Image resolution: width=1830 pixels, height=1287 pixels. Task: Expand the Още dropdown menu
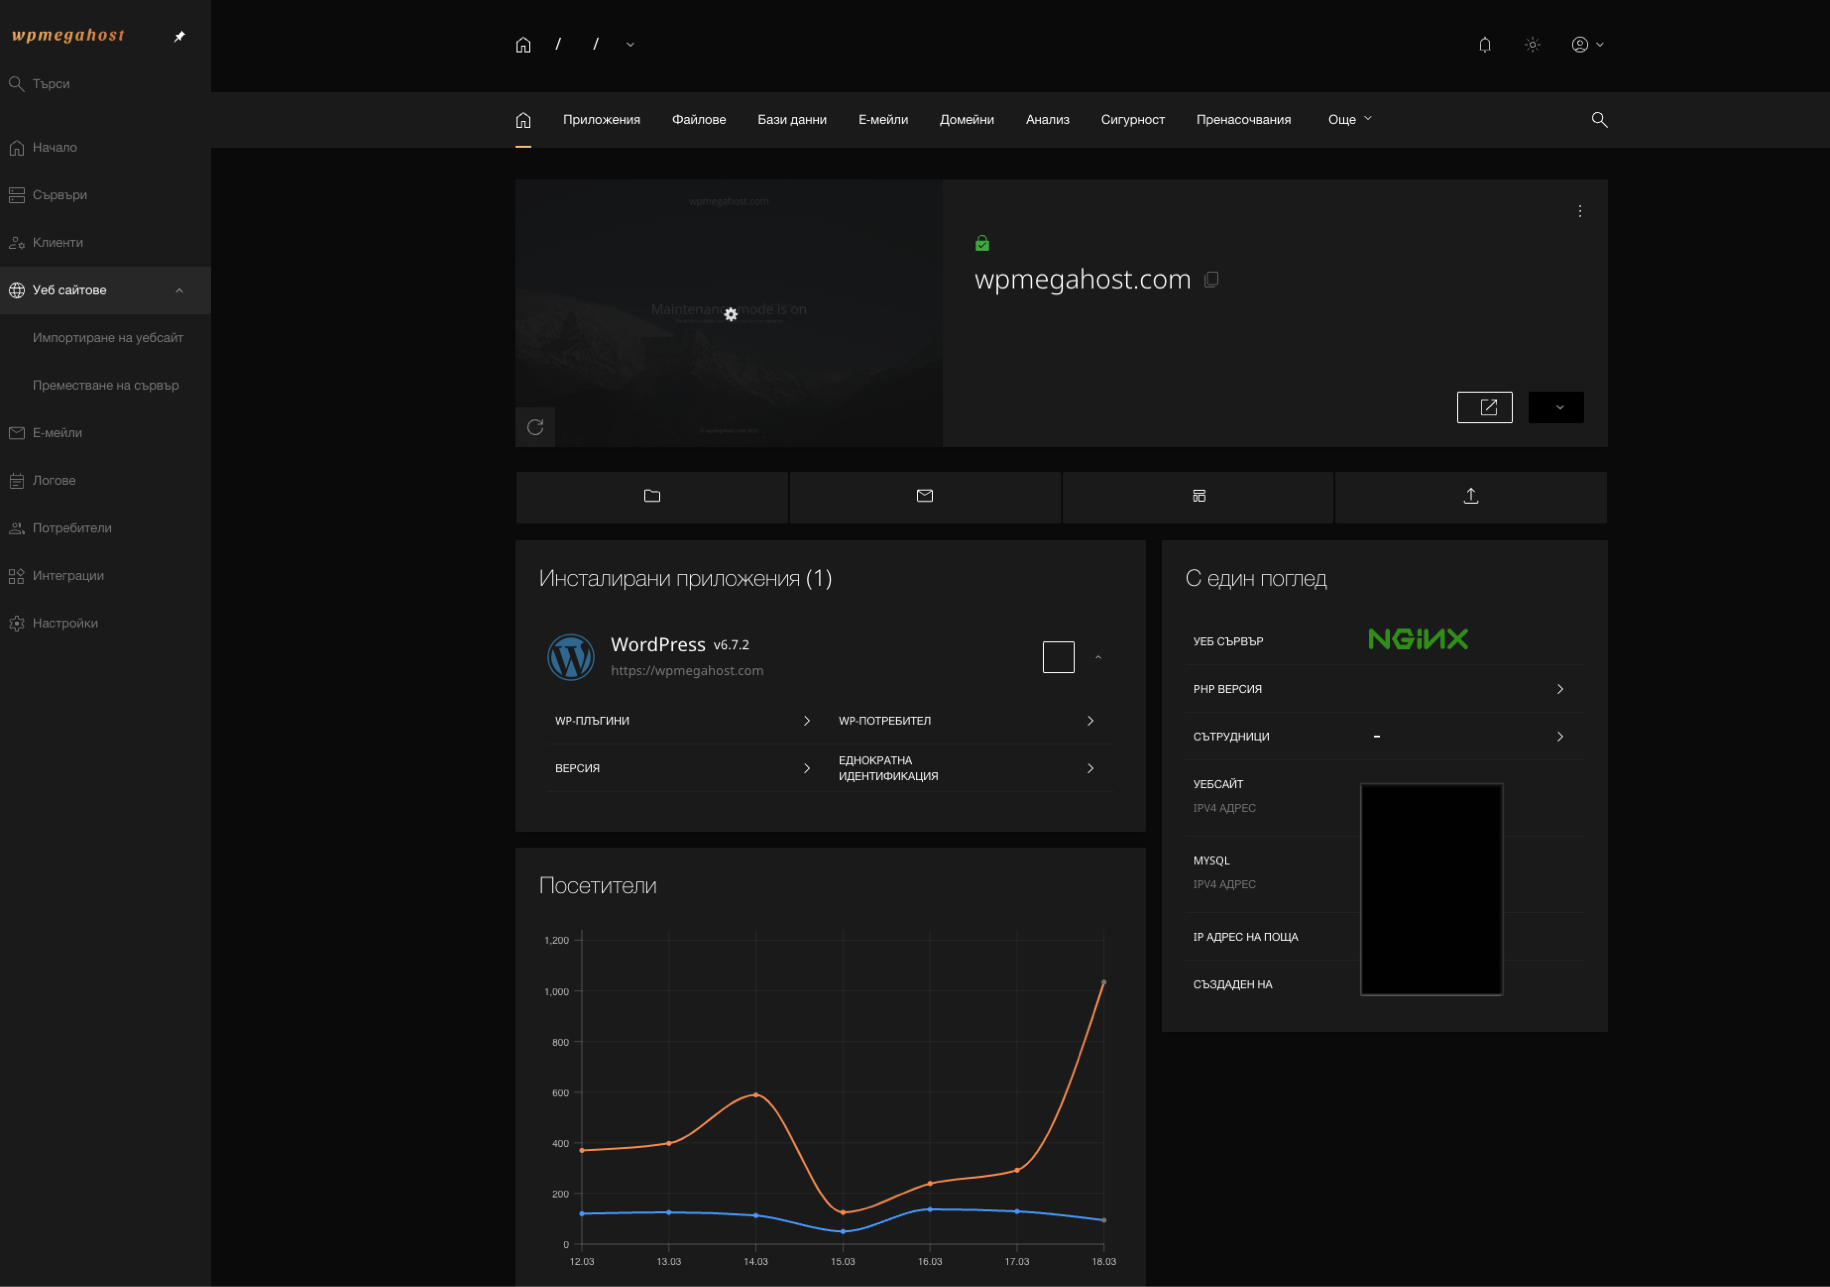click(1350, 120)
